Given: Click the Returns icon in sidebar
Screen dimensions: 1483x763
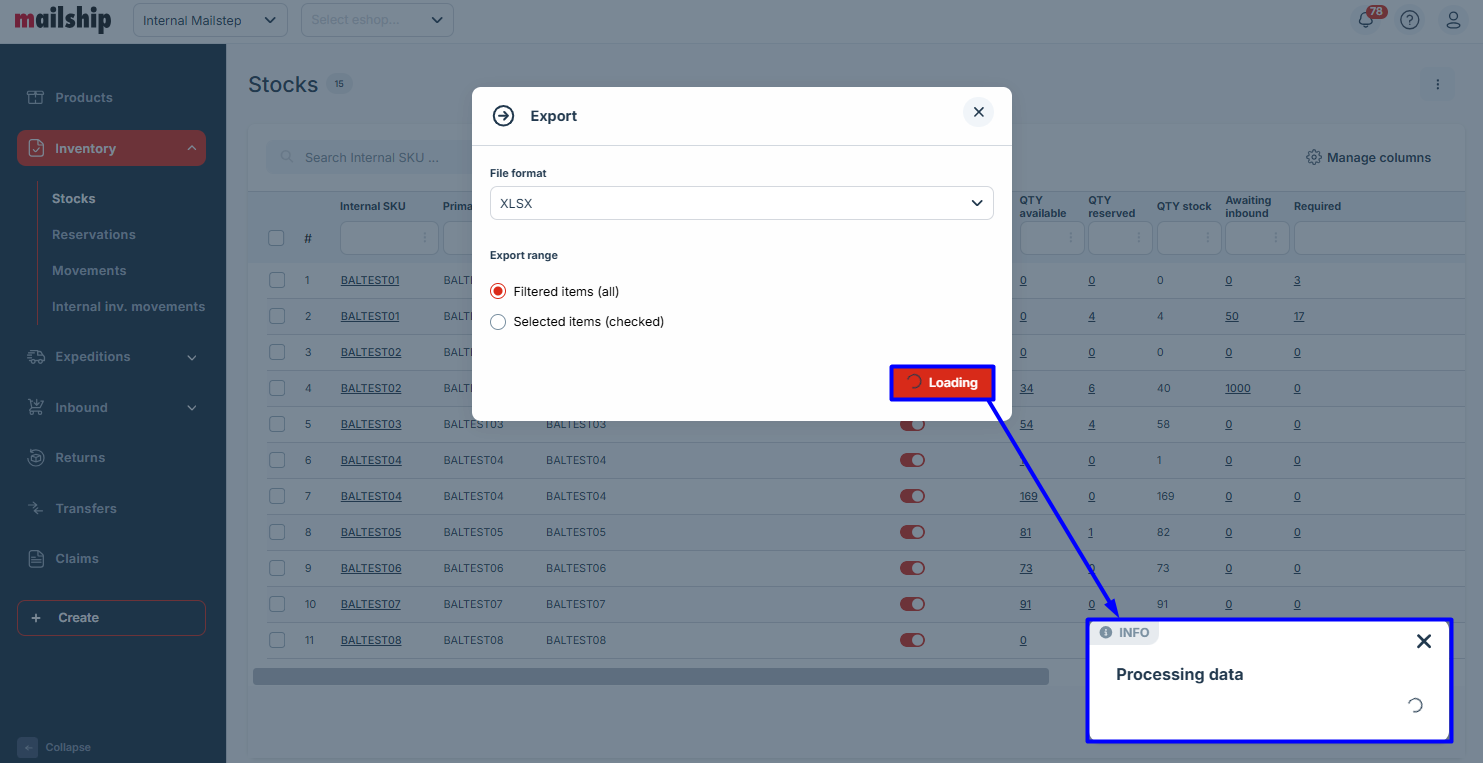Looking at the screenshot, I should coord(36,458).
